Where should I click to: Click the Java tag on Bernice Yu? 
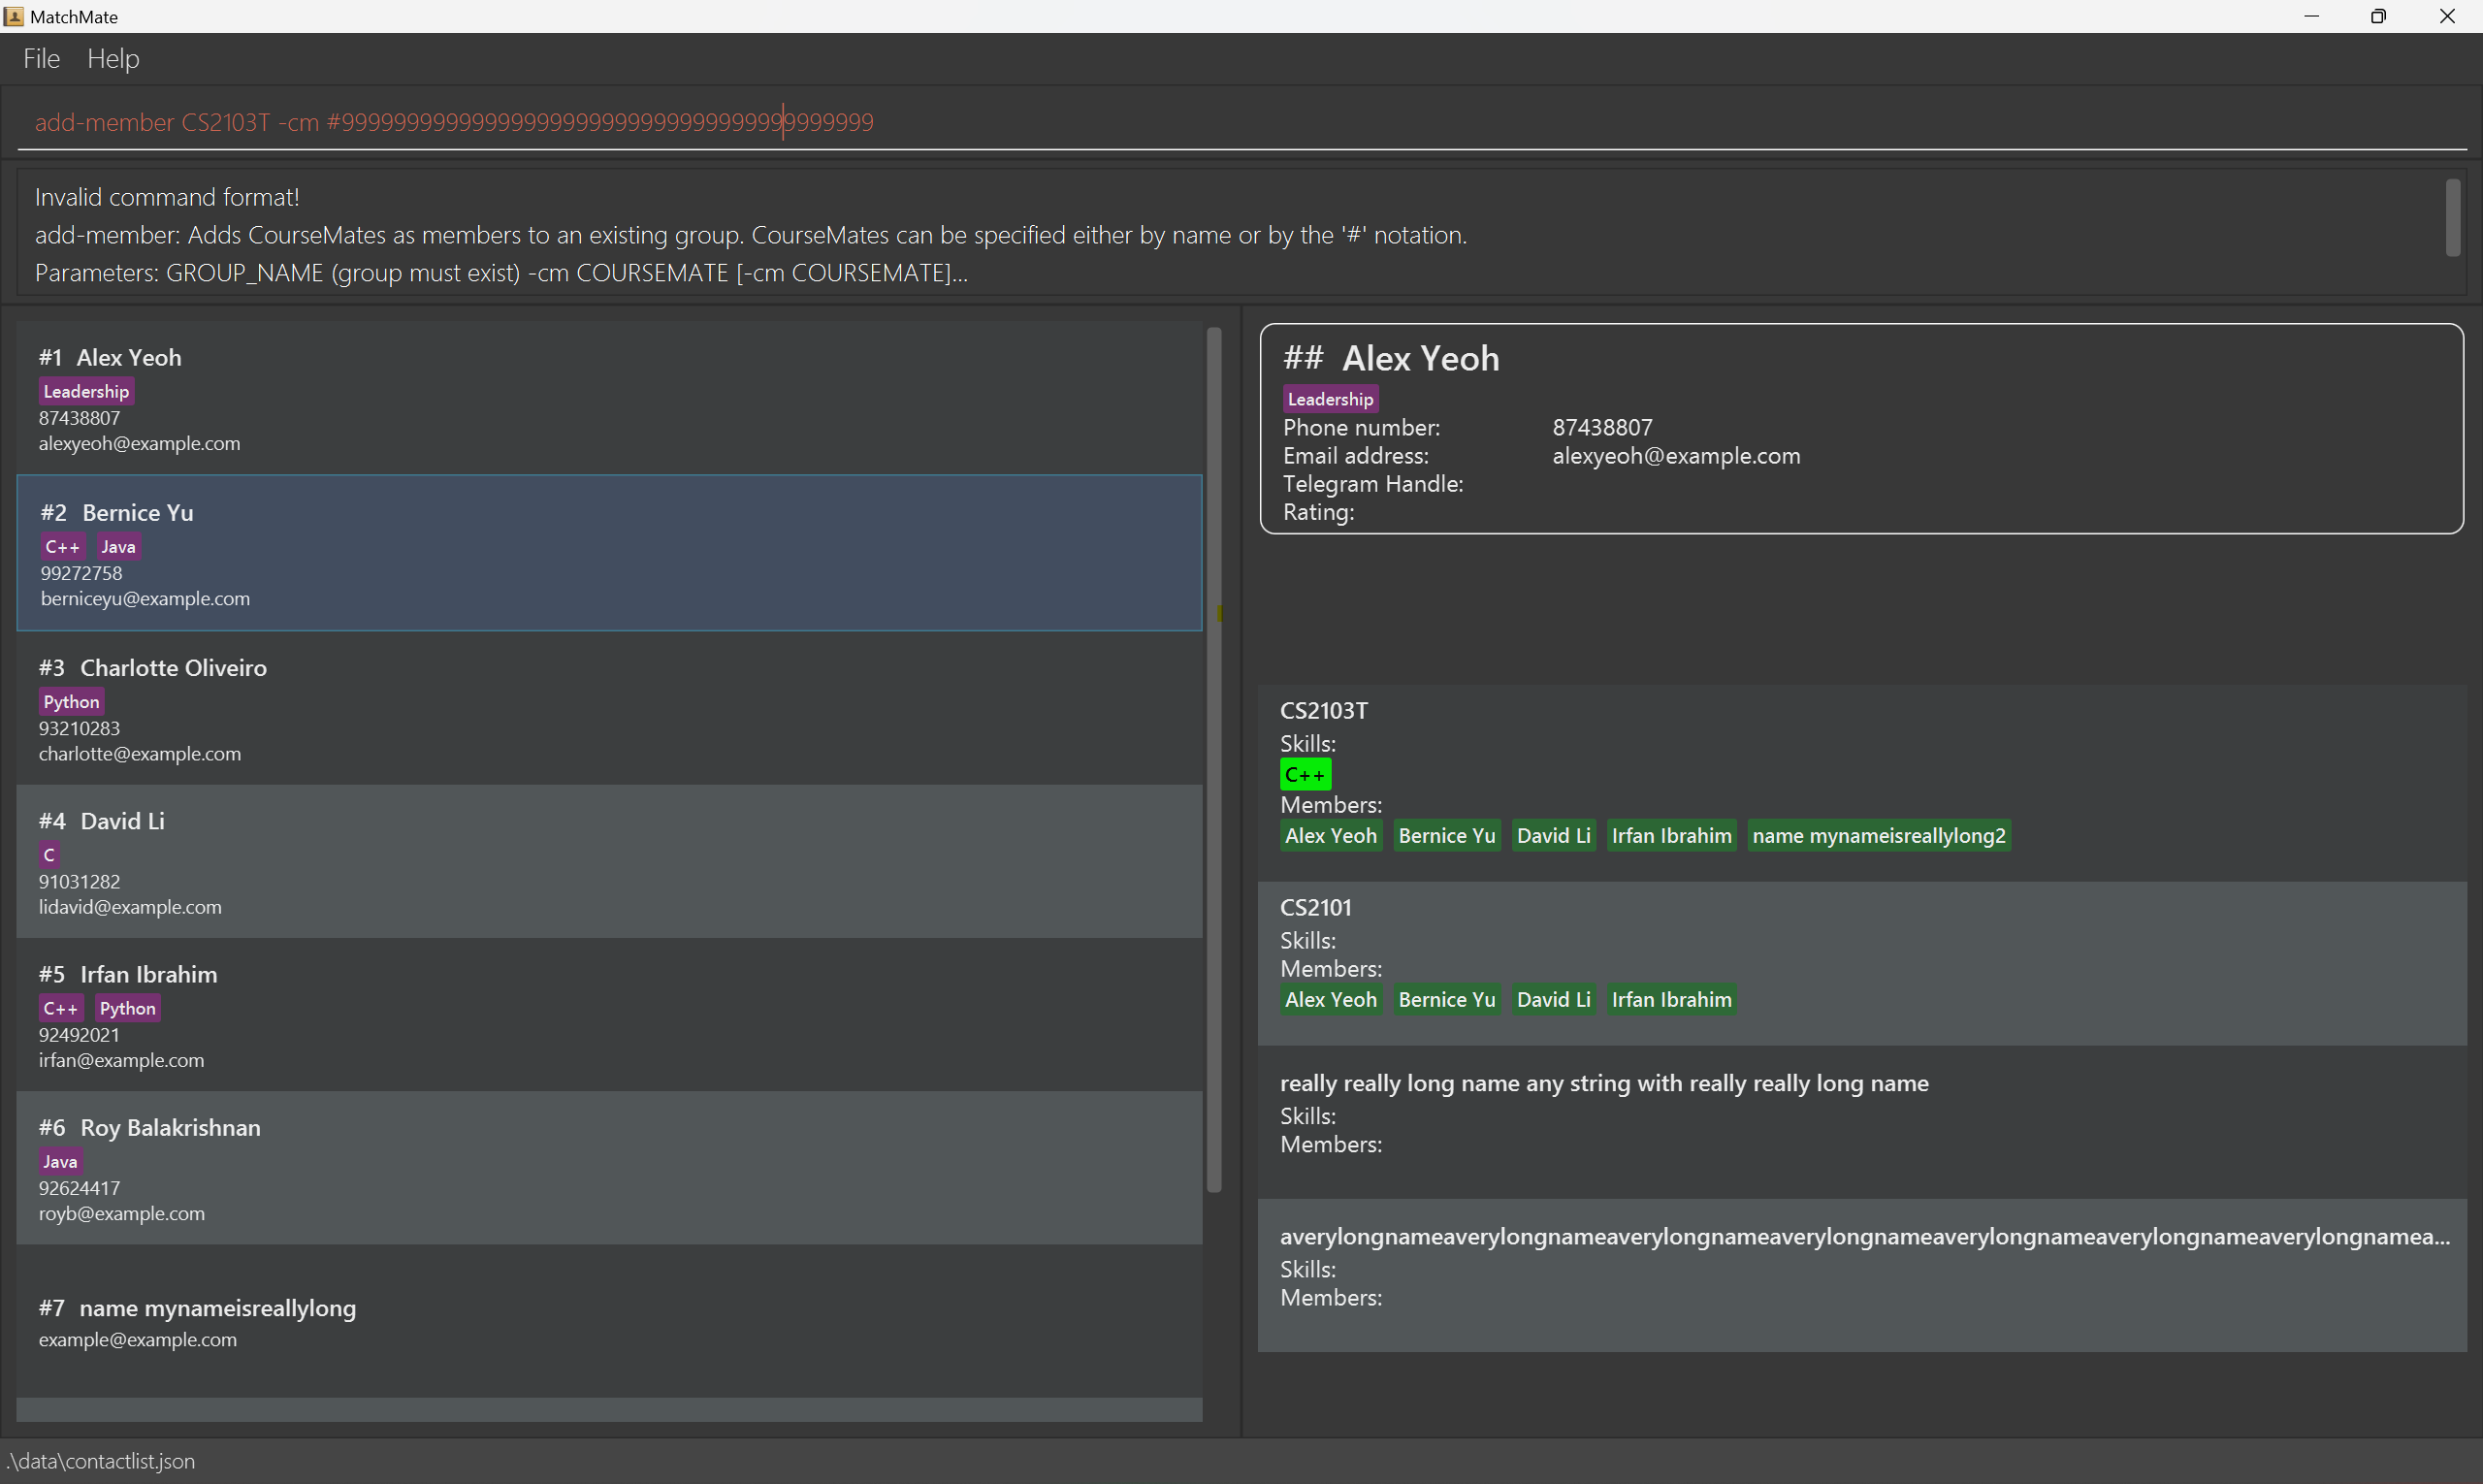click(x=118, y=546)
